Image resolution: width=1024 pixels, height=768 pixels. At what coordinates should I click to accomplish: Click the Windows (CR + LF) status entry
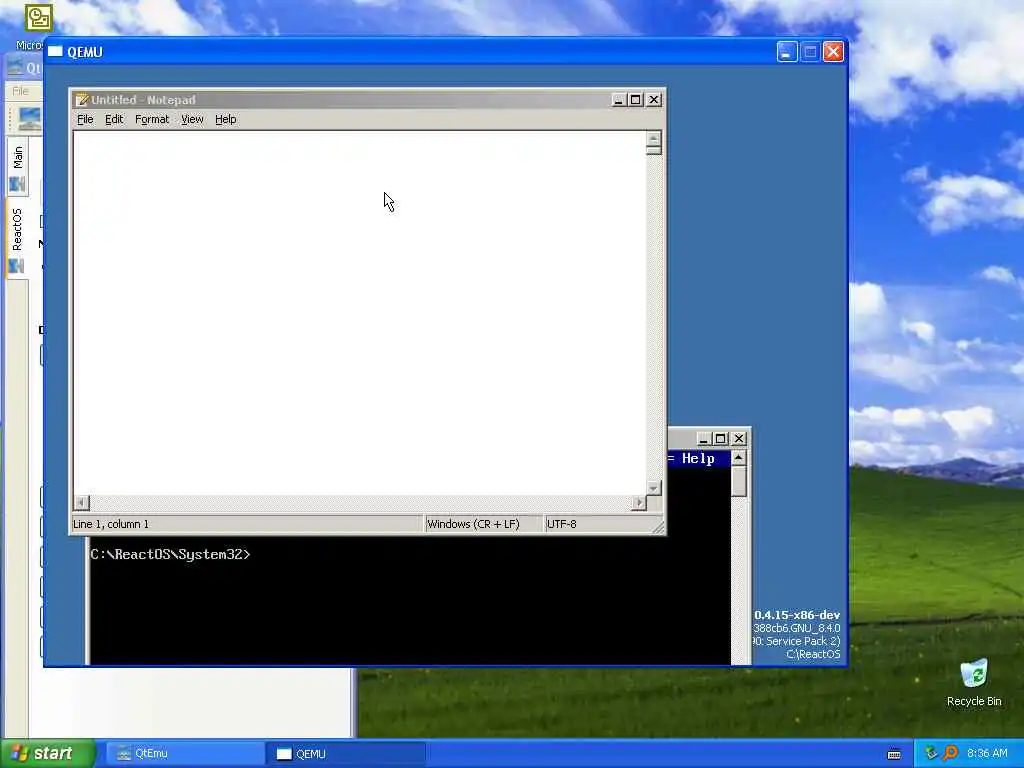coord(473,524)
